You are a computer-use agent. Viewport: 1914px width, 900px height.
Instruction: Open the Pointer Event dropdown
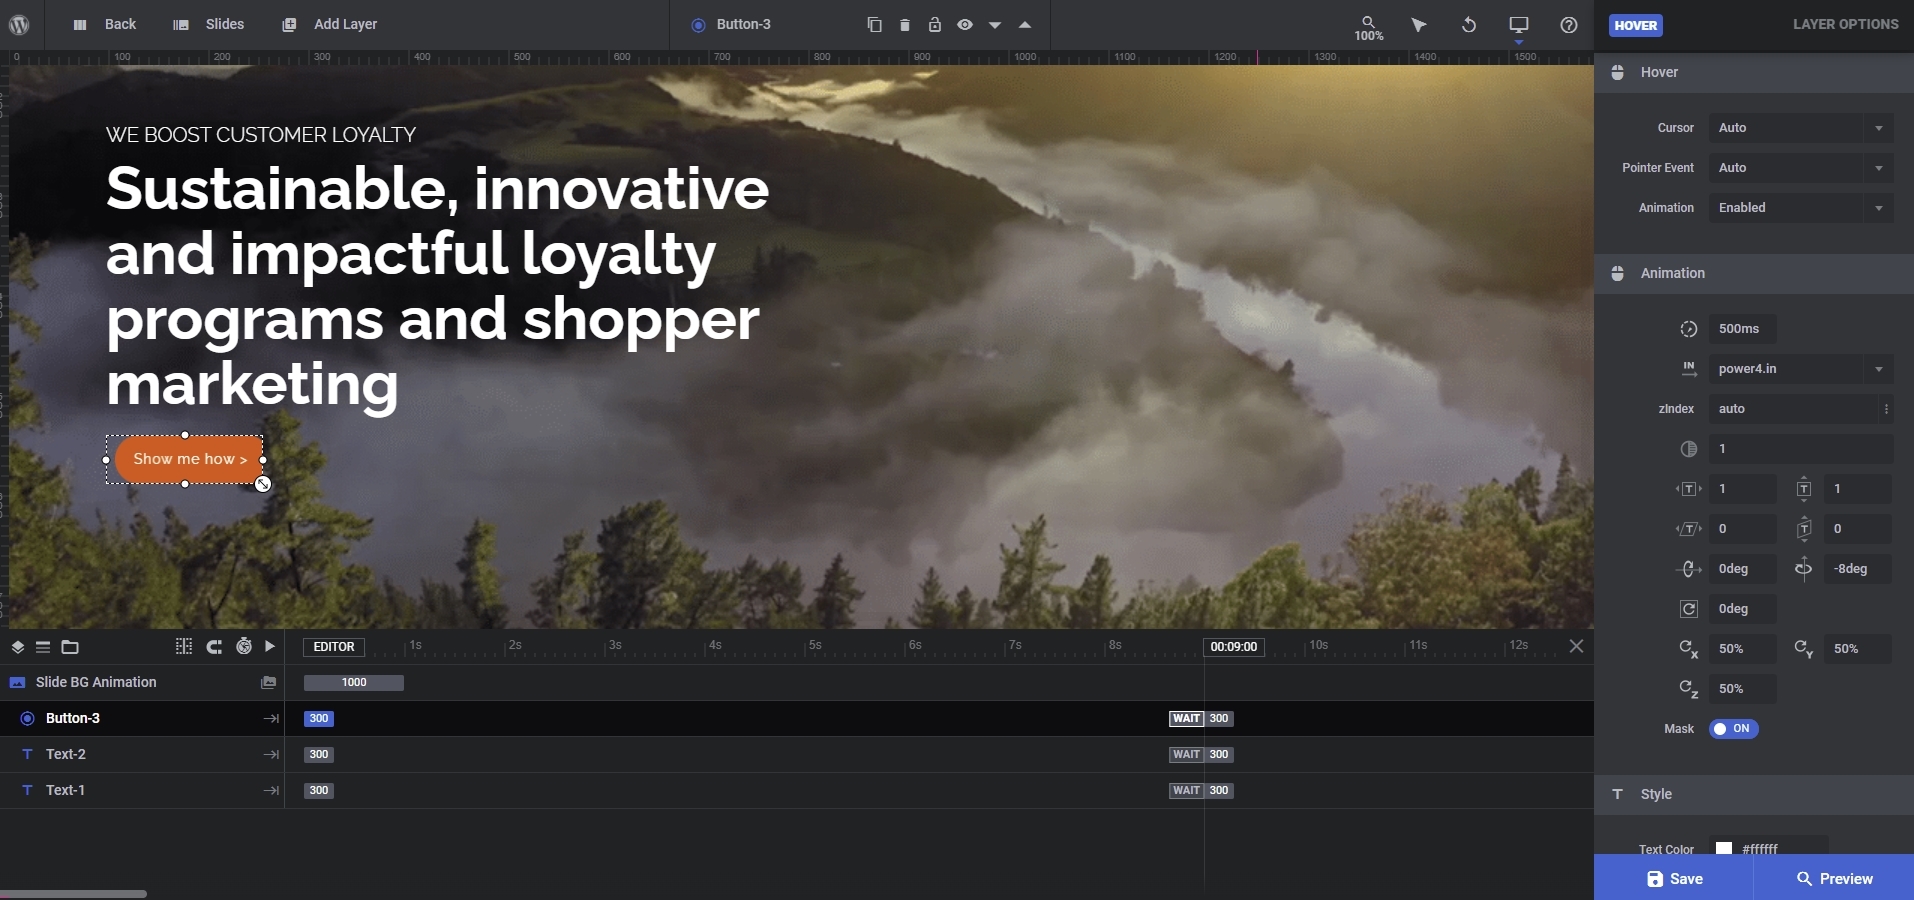coord(1801,168)
